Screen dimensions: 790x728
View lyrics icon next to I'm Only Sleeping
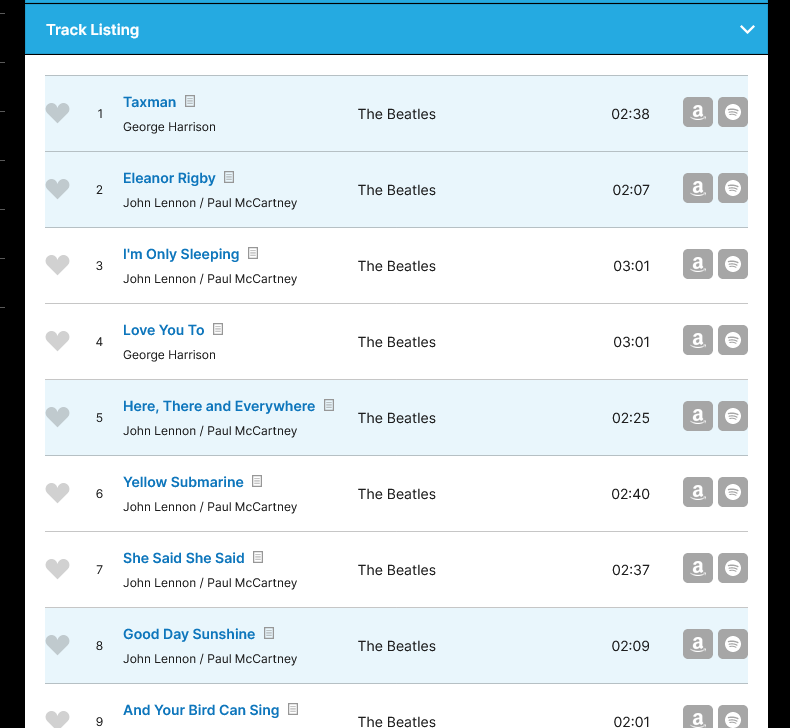click(x=253, y=254)
